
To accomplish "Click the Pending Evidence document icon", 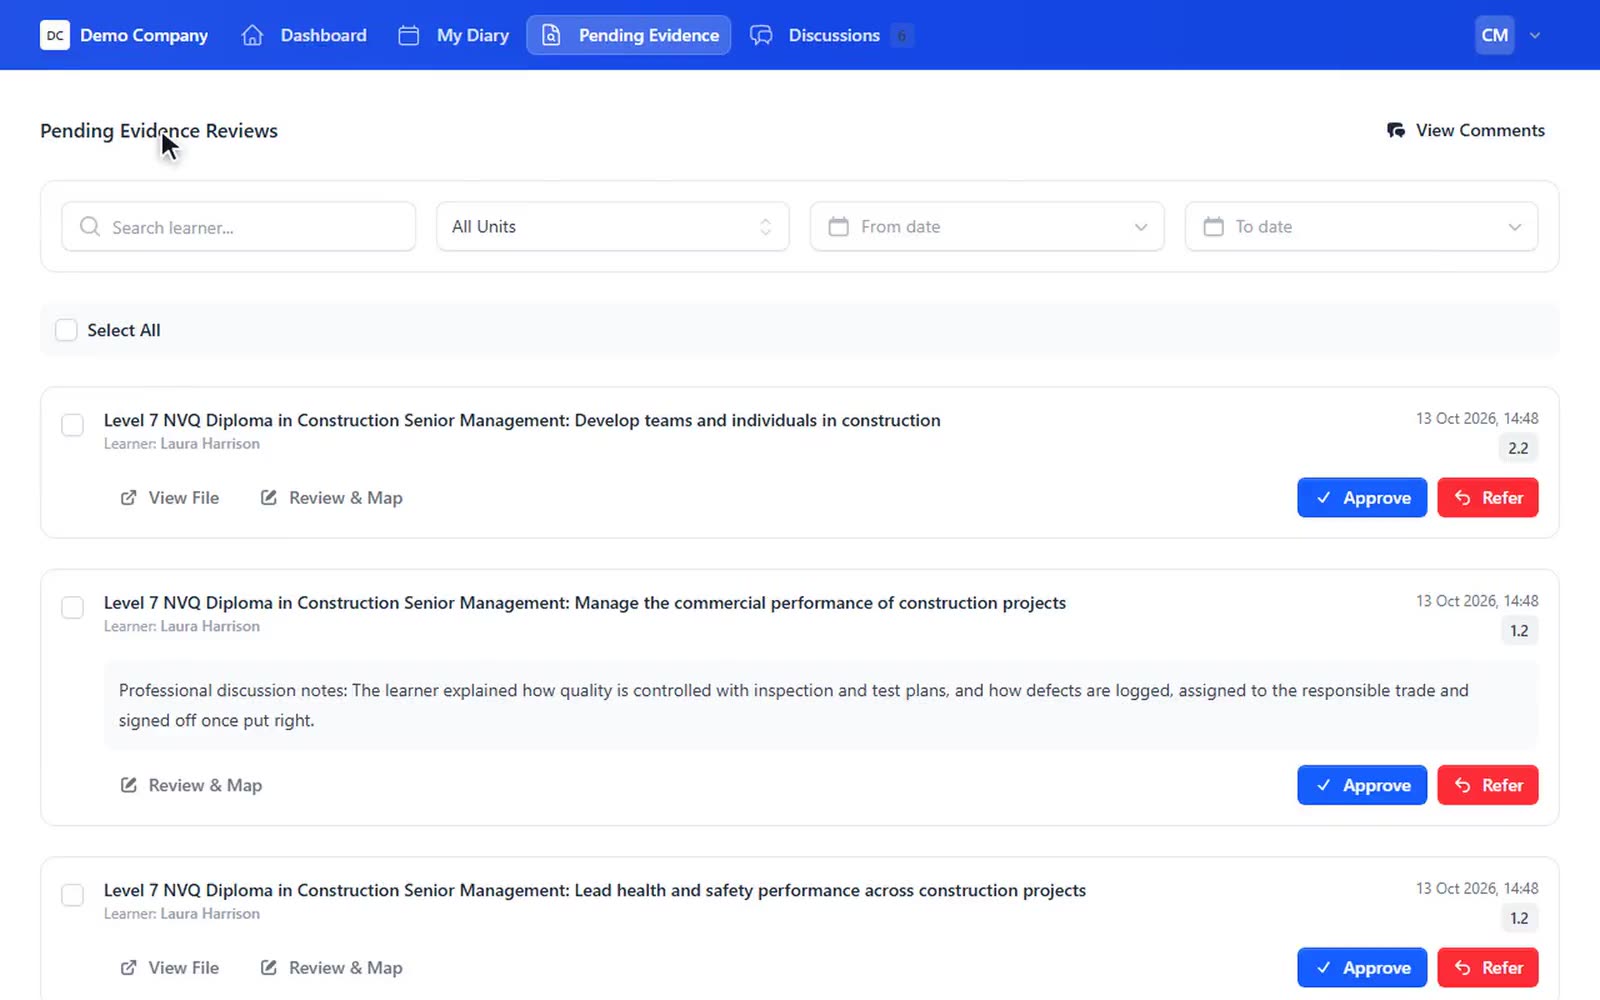I will 551,35.
